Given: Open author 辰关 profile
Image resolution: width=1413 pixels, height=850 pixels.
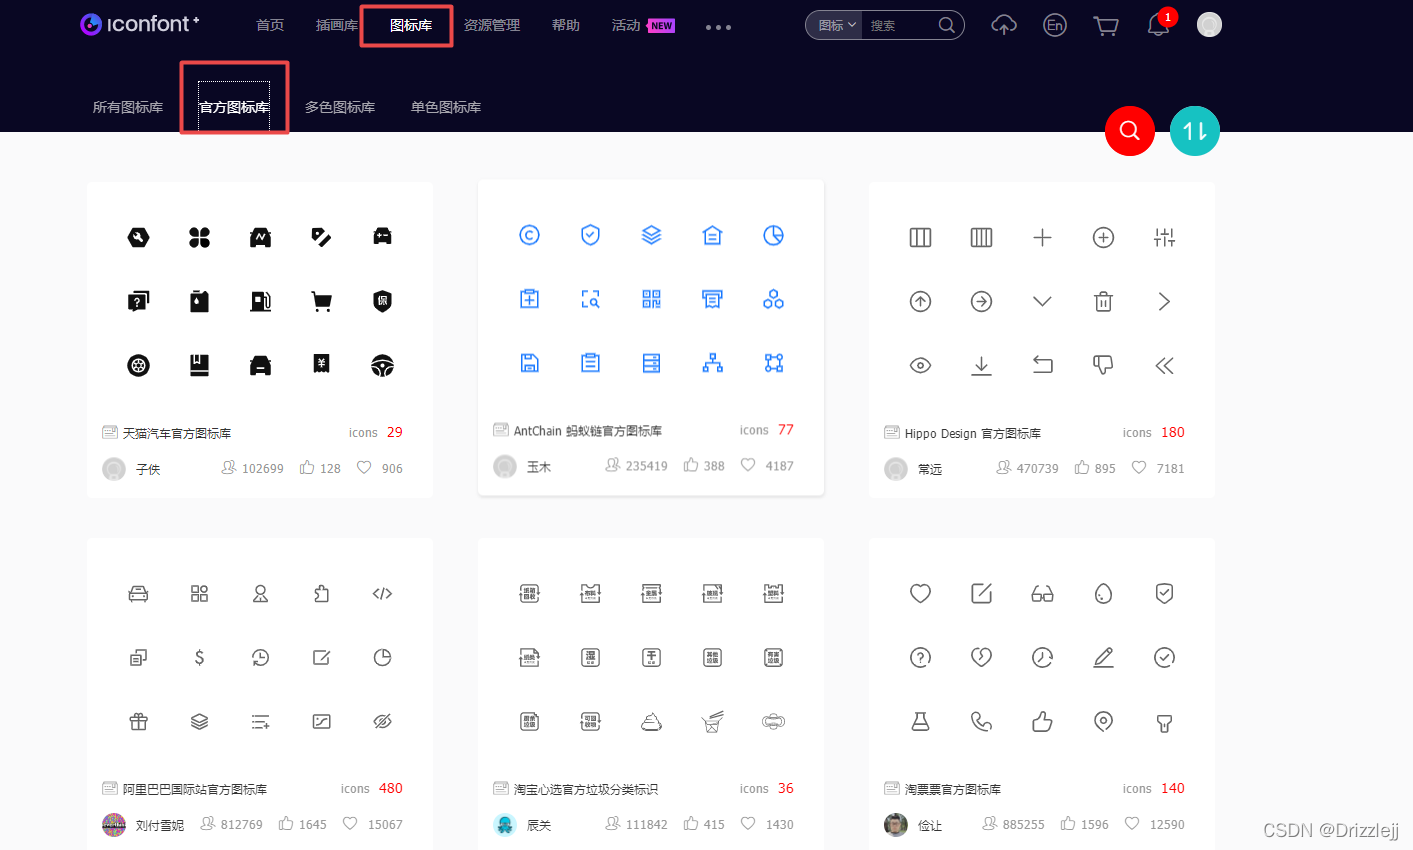Looking at the screenshot, I should click(539, 825).
